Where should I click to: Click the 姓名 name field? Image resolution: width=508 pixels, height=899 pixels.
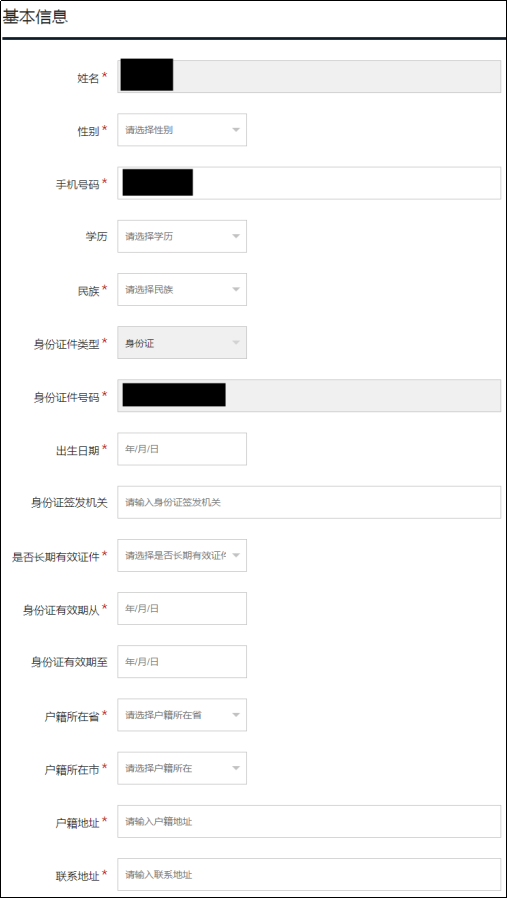309,76
